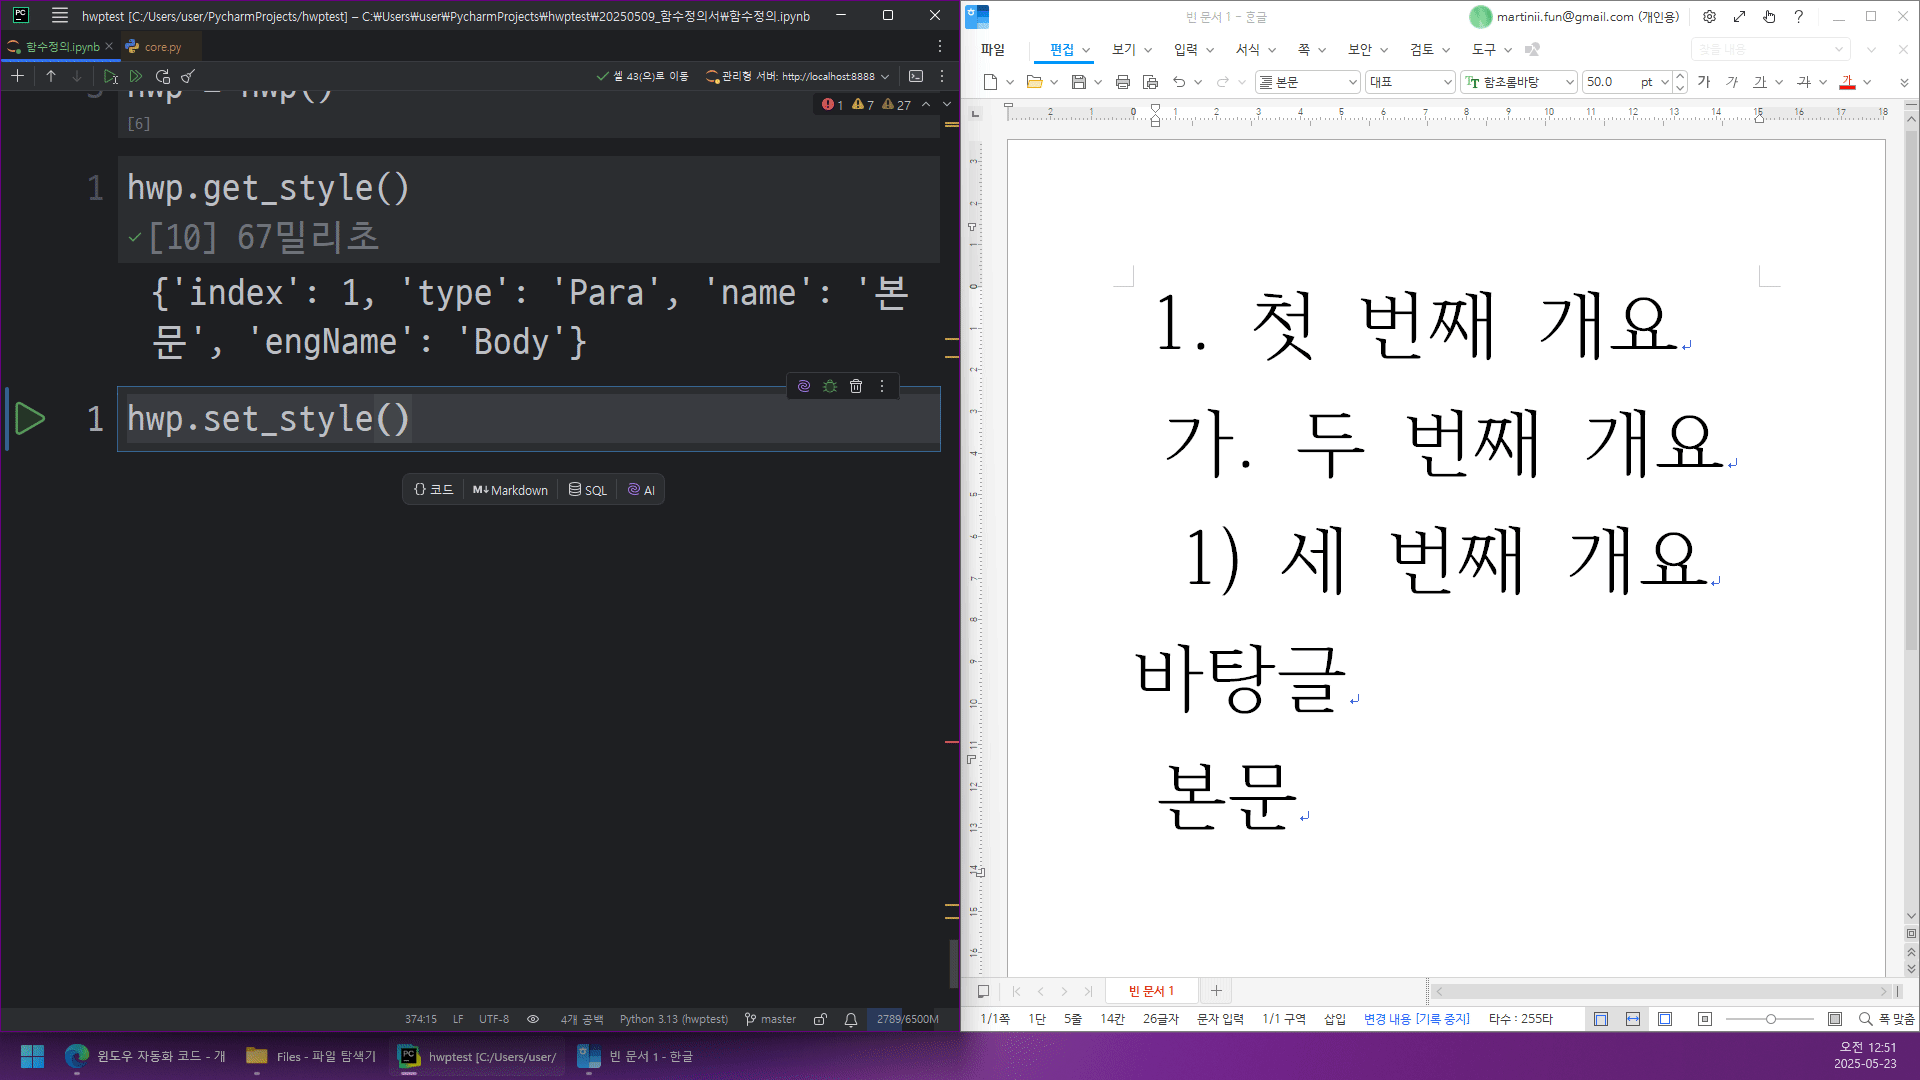Add a new cell with plus icon
The width and height of the screenshot is (1920, 1080).
(17, 76)
